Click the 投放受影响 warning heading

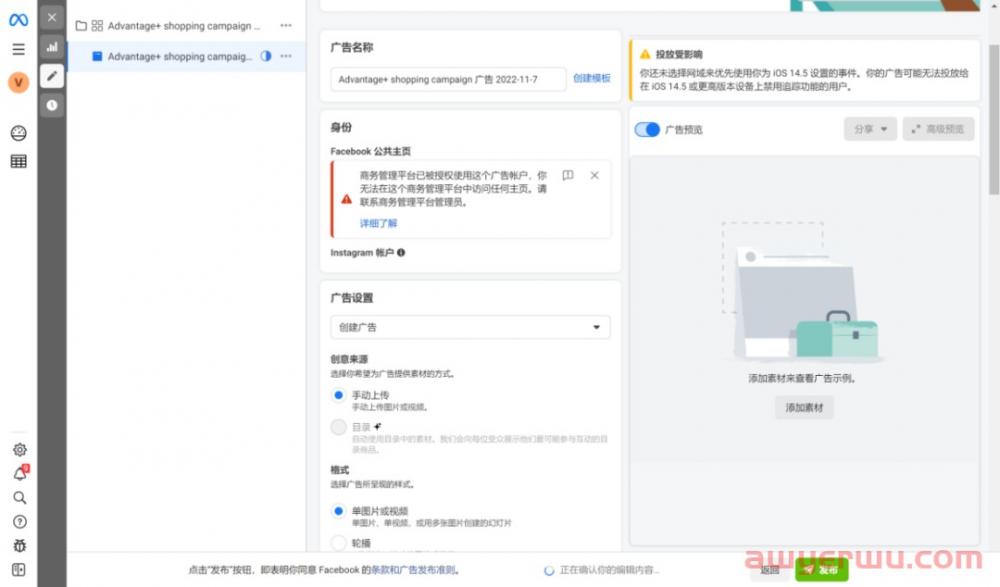[679, 54]
